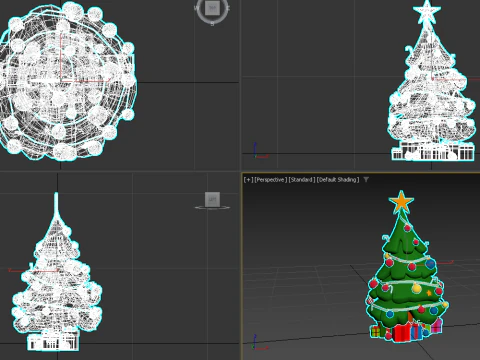The image size is (480, 360).
Task: Select the orange star atop the shaded tree
Action: [401, 201]
